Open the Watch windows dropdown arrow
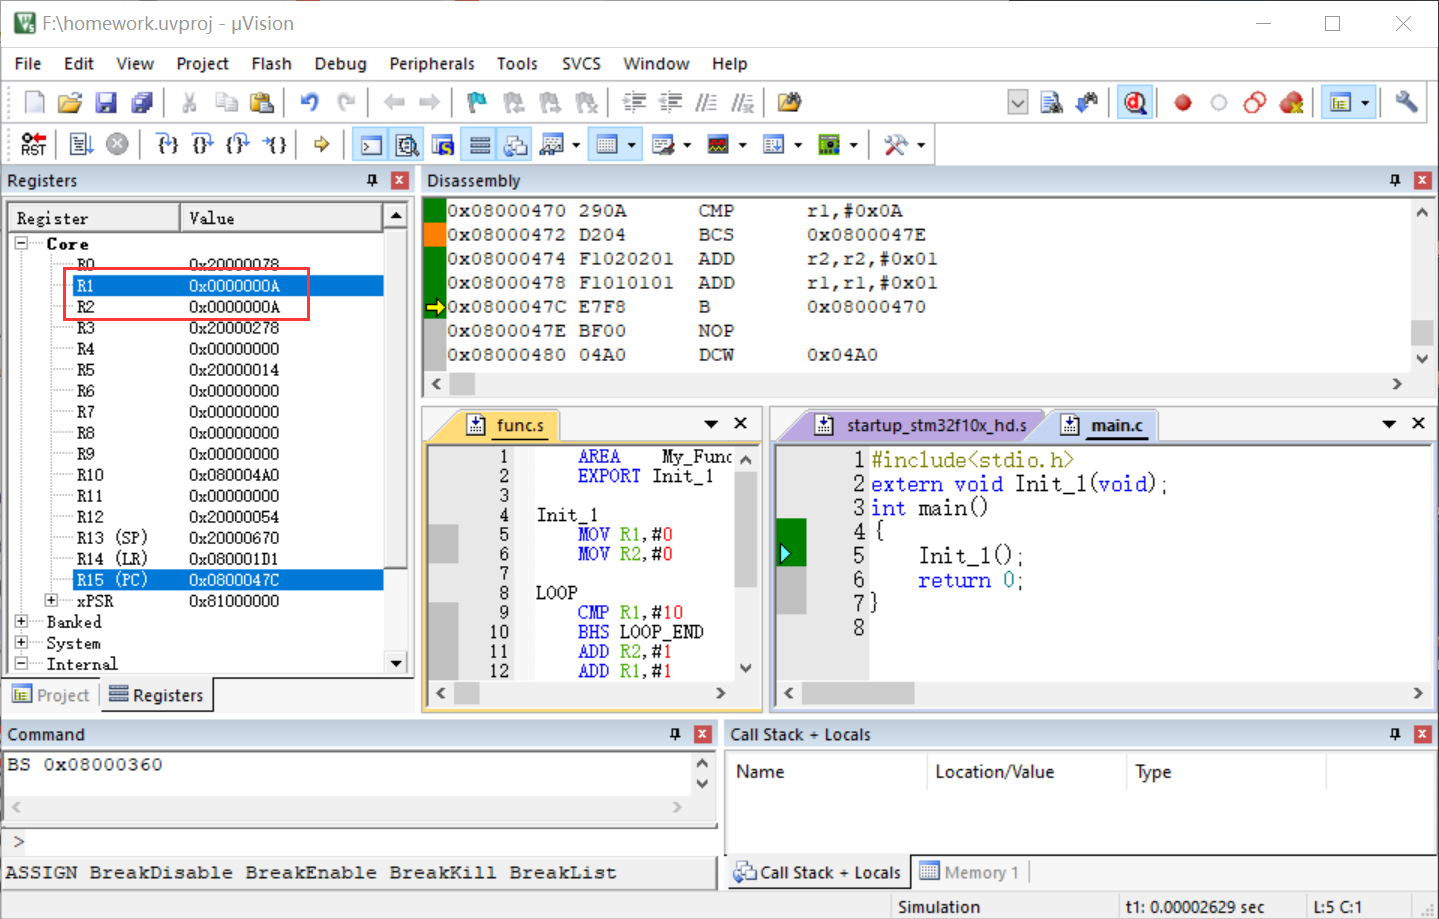Screen dimensions: 1439x919 click(x=576, y=145)
